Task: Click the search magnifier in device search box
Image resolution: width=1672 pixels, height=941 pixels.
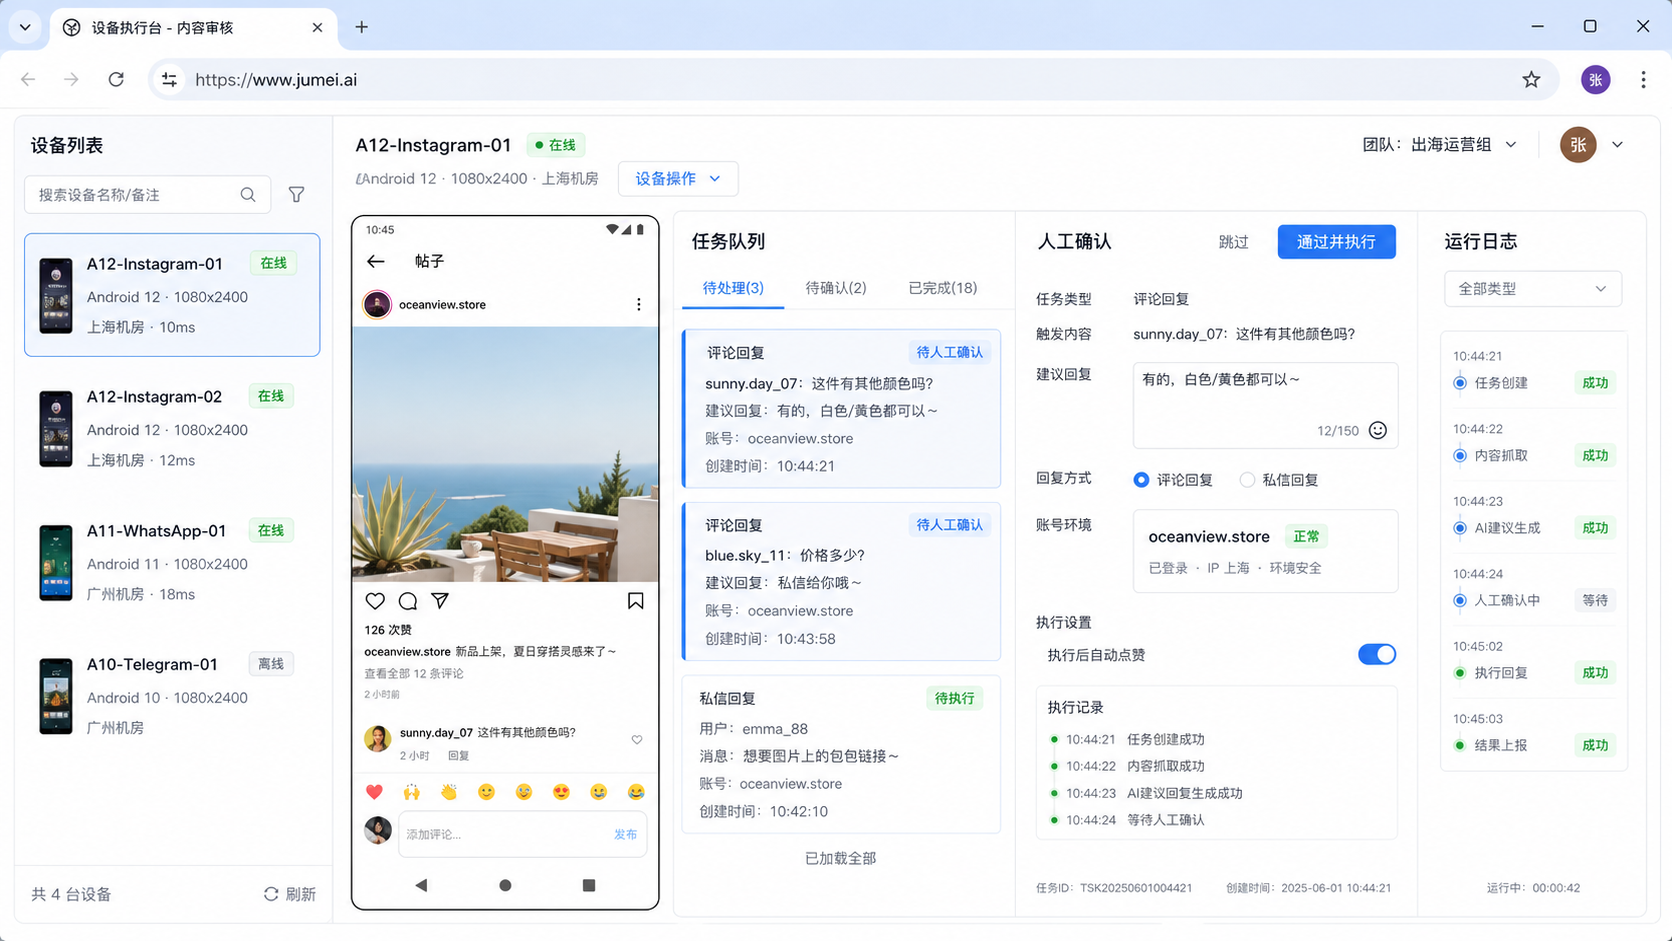Action: (x=248, y=195)
